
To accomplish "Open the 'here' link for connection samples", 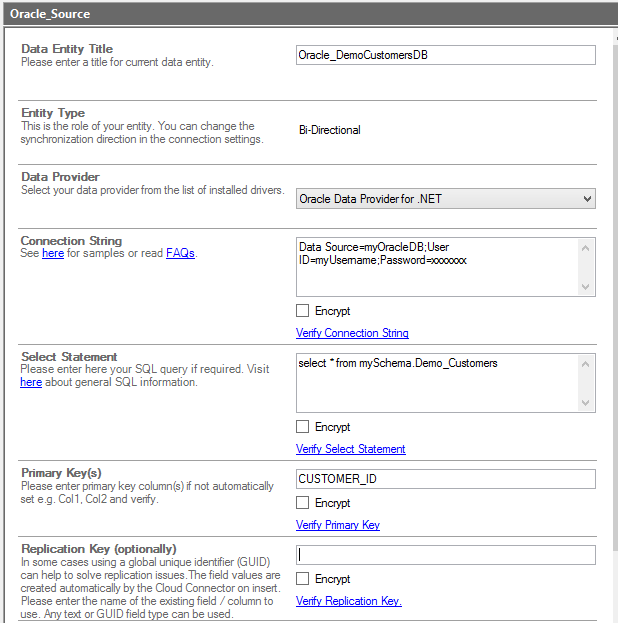I will tap(53, 254).
